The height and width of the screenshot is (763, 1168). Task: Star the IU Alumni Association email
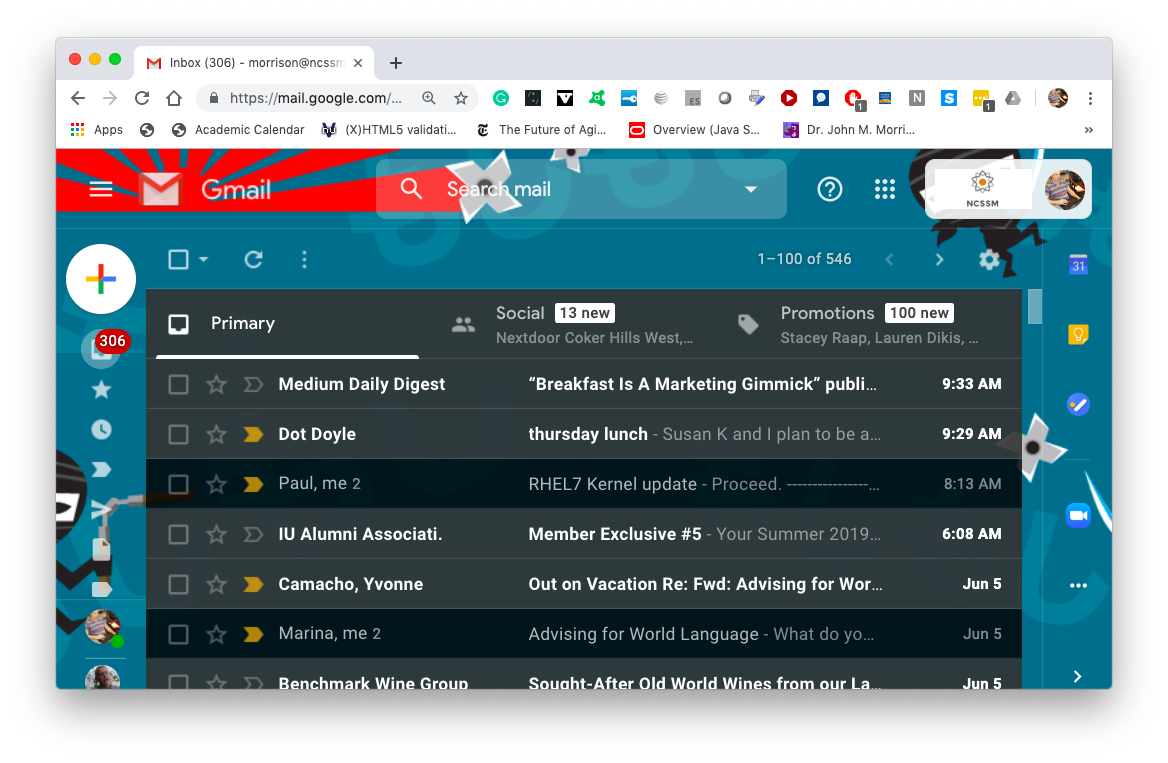(x=216, y=534)
